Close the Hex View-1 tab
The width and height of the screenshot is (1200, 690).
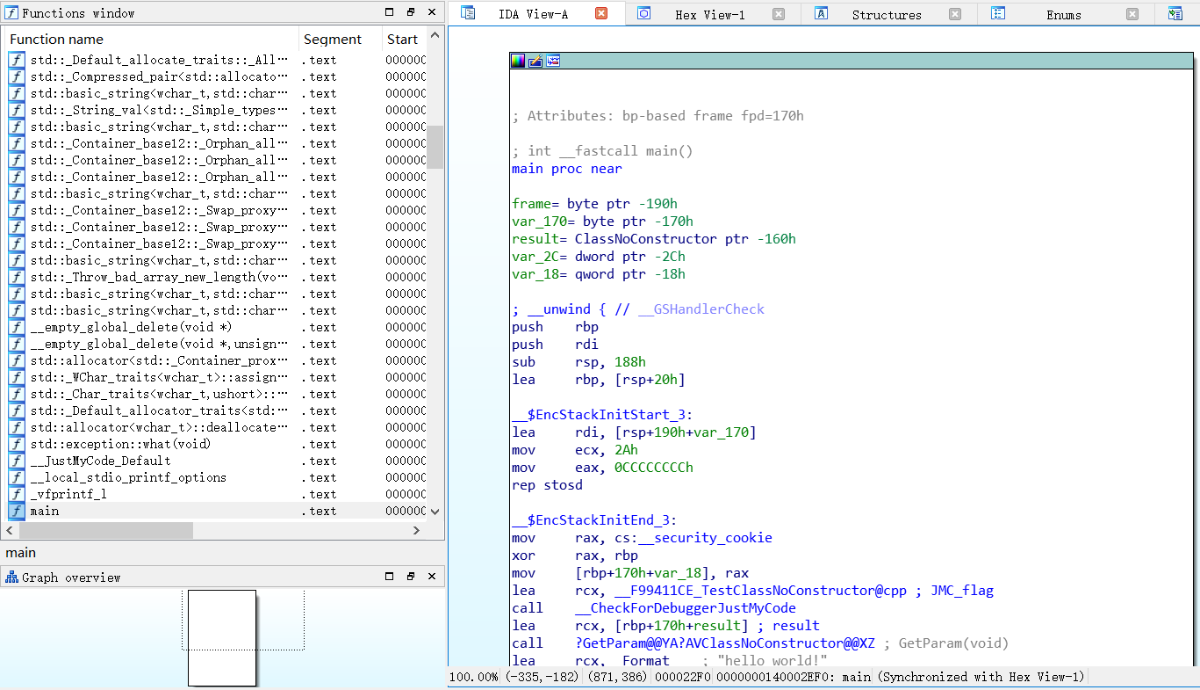point(778,14)
